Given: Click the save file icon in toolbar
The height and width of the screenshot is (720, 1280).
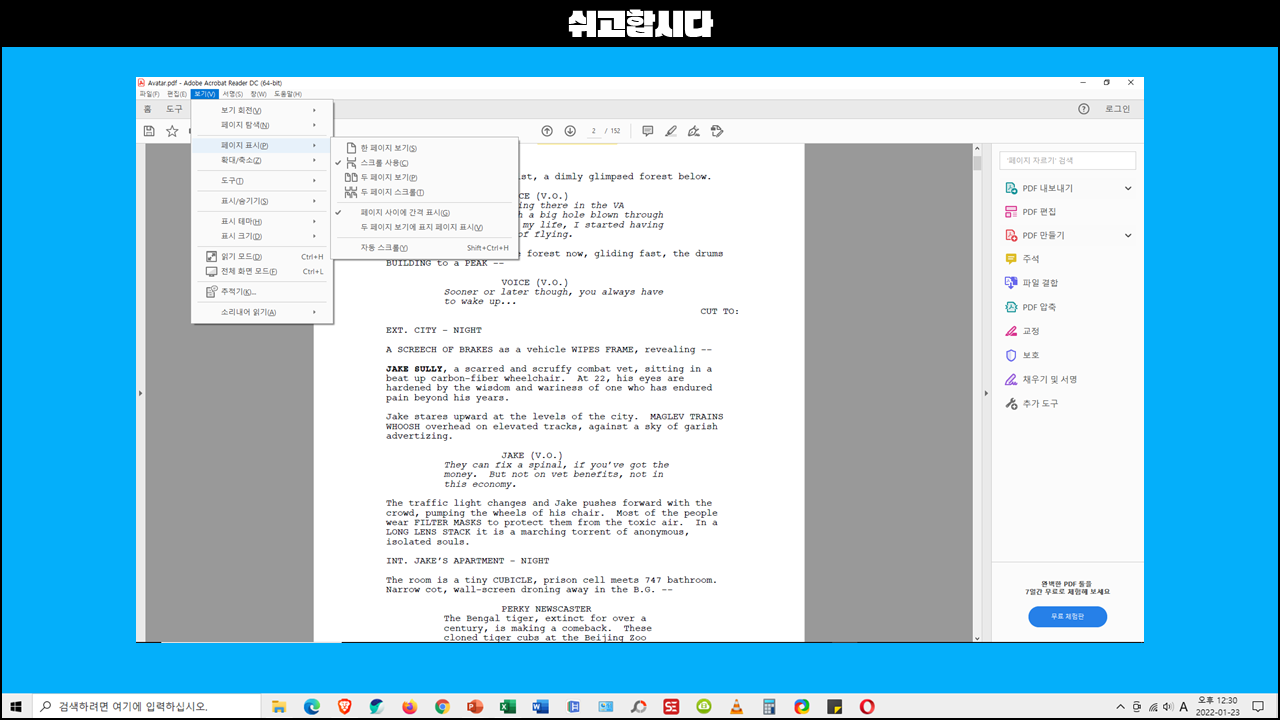Looking at the screenshot, I should pyautogui.click(x=149, y=131).
